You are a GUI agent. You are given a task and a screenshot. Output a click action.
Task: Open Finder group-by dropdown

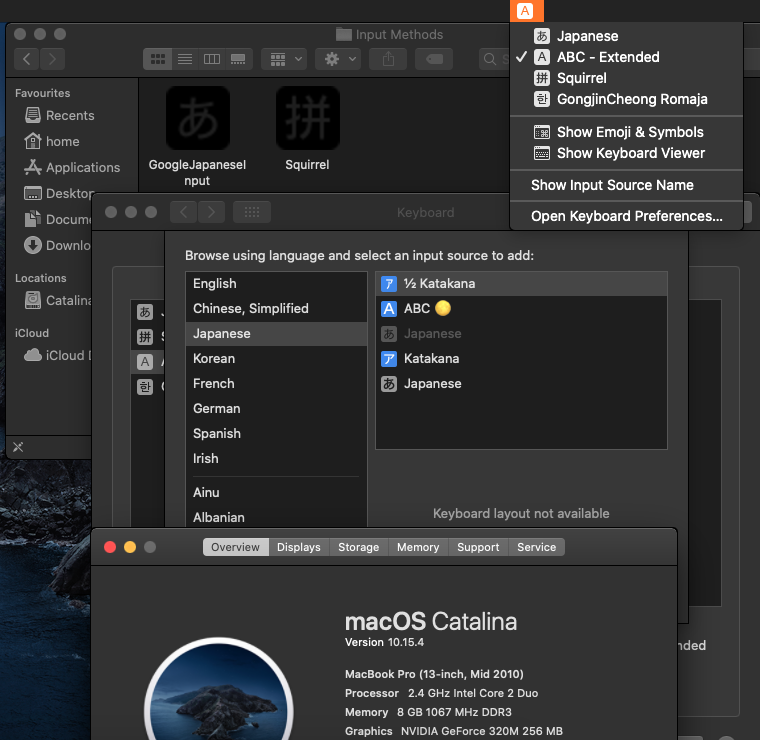(x=284, y=59)
